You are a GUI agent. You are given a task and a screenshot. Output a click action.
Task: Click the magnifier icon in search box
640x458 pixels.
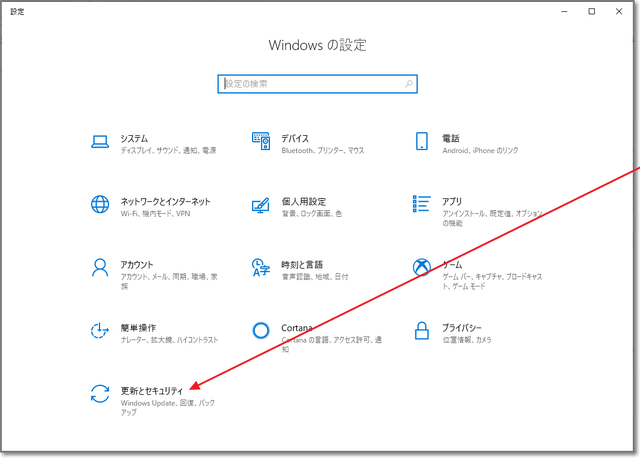409,84
